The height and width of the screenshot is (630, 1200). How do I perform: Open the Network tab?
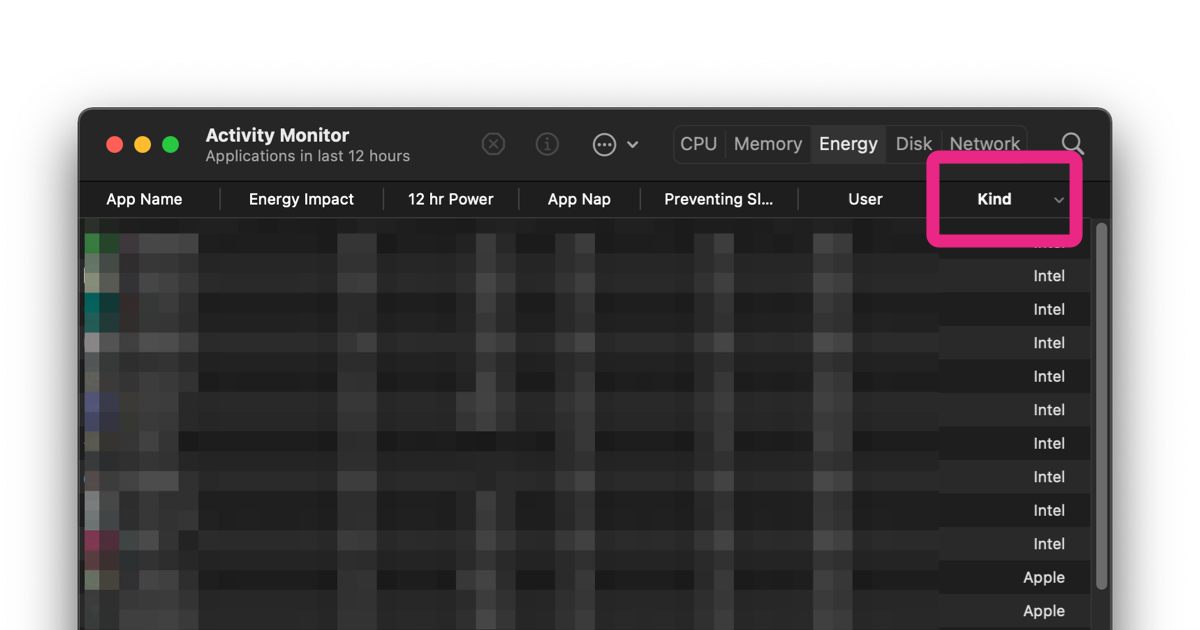click(984, 143)
